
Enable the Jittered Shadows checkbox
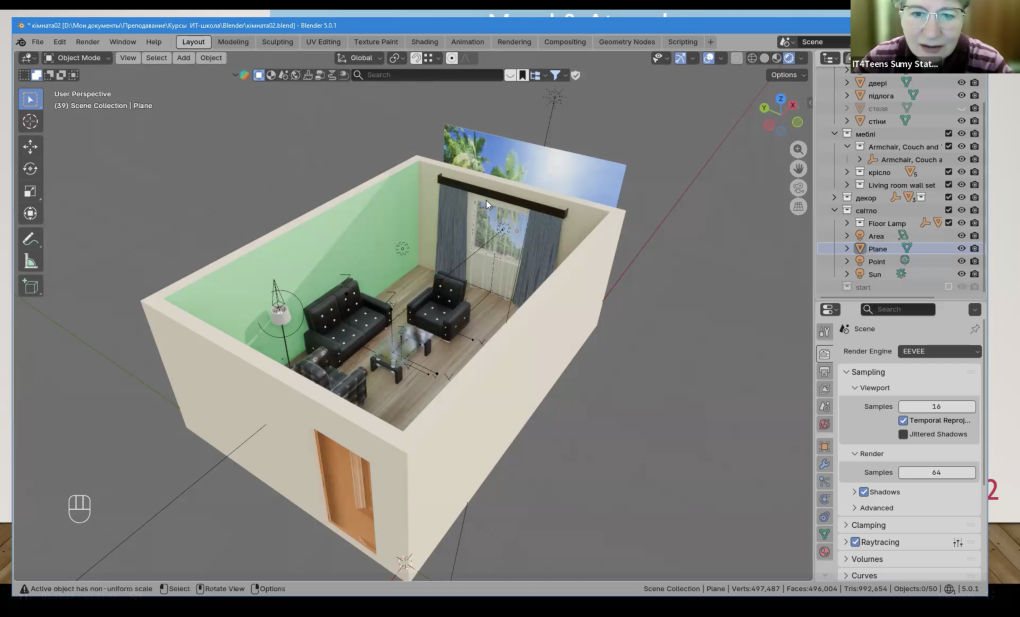(903, 434)
